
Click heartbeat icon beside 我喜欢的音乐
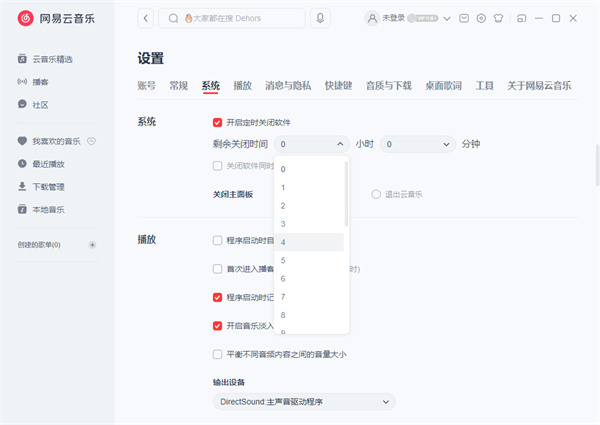pyautogui.click(x=91, y=141)
